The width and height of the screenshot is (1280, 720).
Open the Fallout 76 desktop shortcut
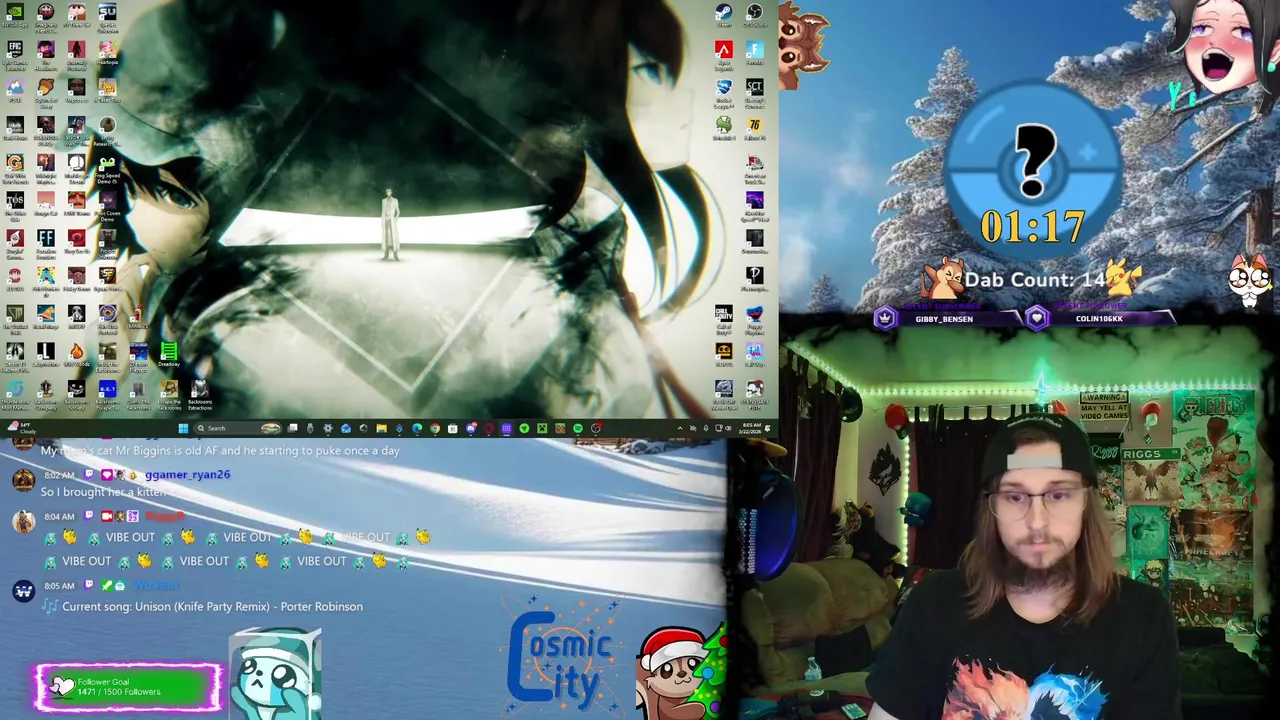(x=755, y=128)
